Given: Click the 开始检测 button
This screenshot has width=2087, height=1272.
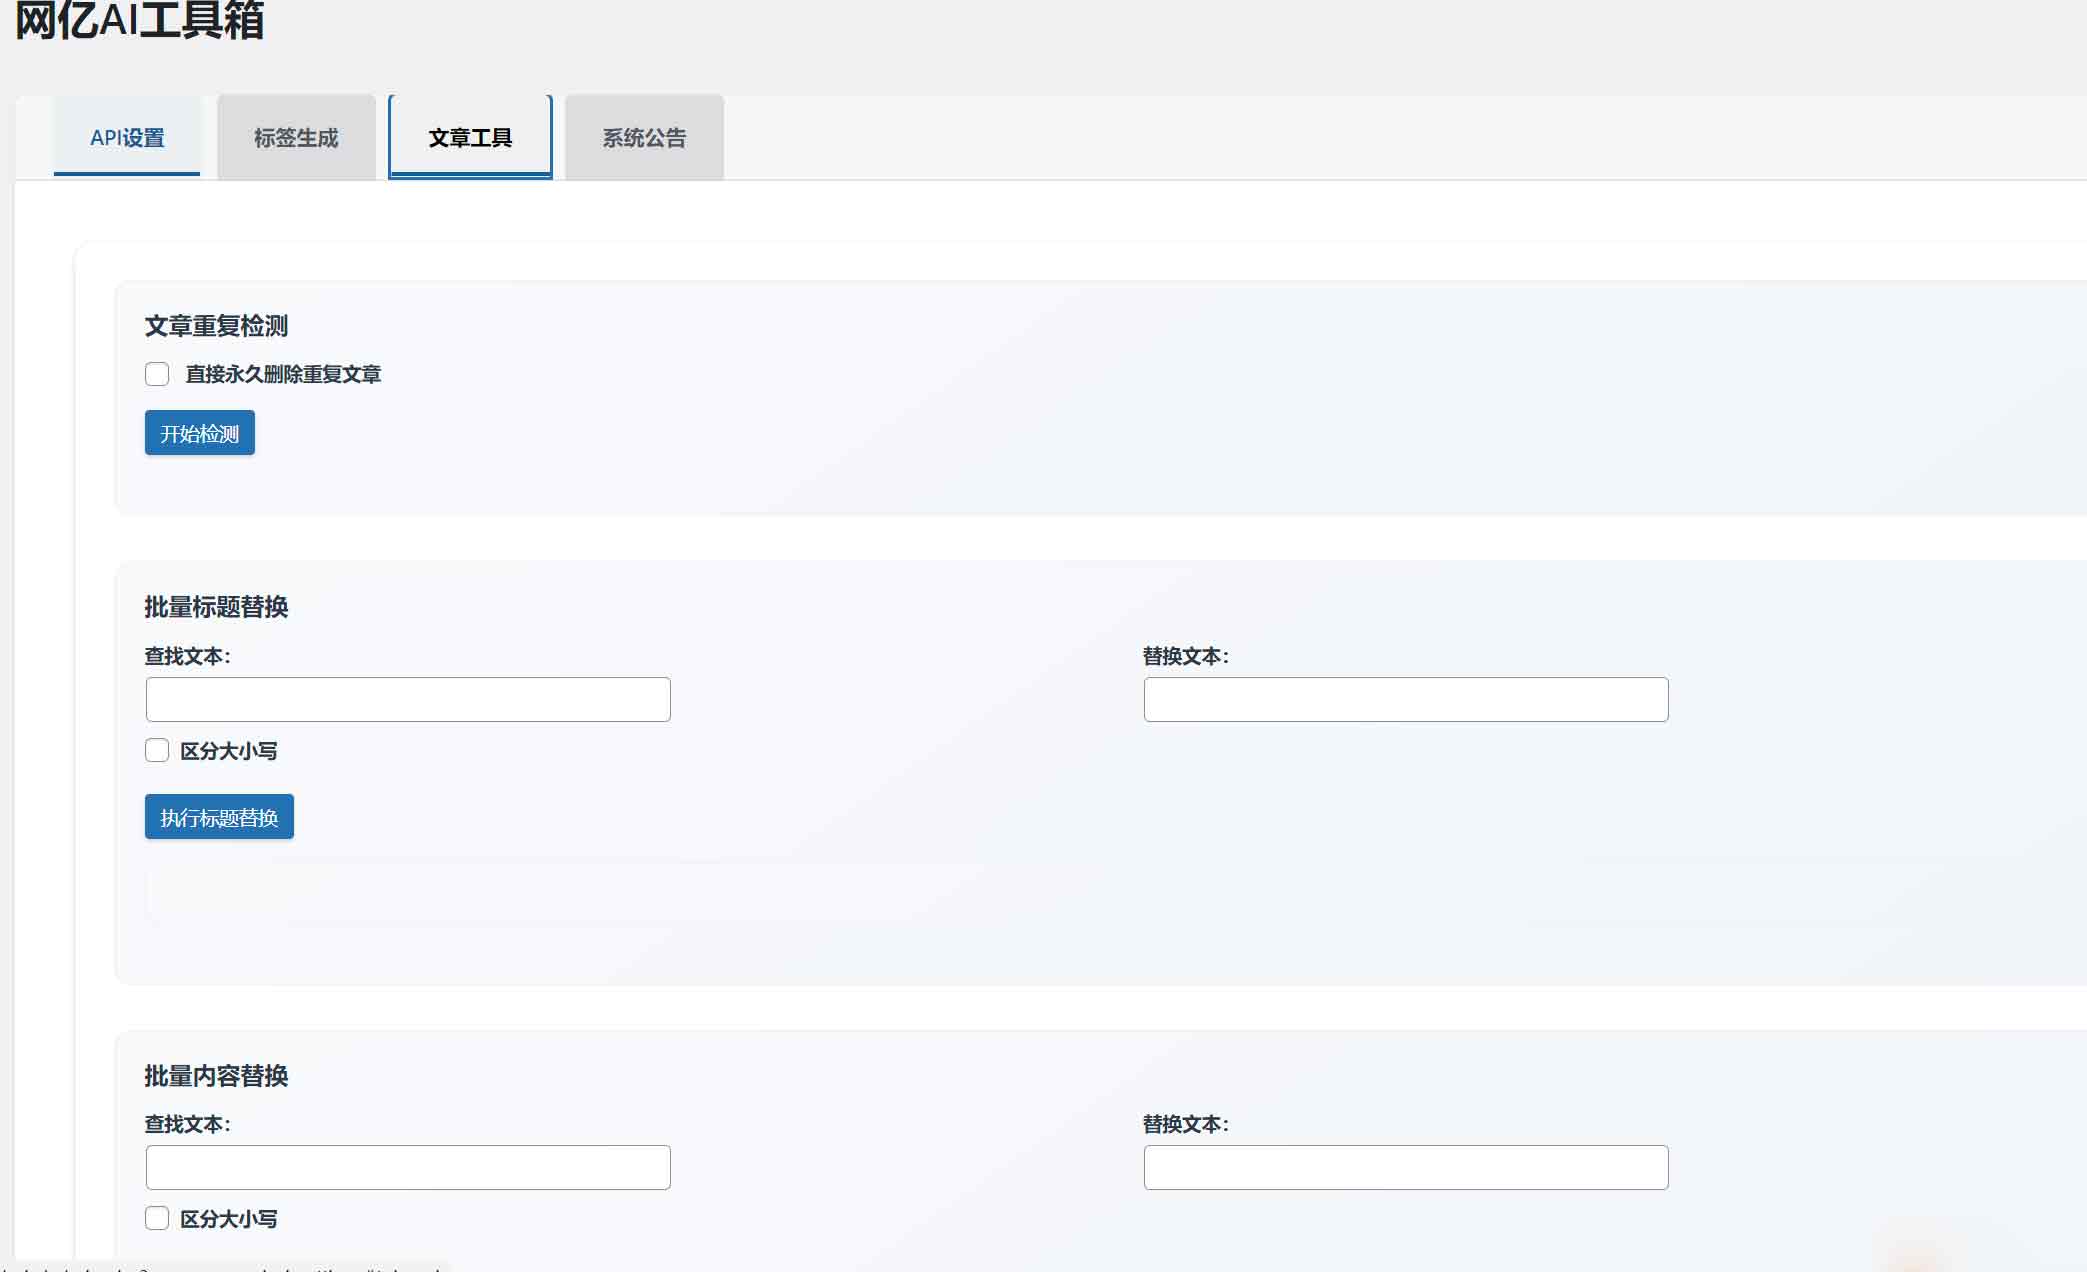Looking at the screenshot, I should tap(200, 433).
